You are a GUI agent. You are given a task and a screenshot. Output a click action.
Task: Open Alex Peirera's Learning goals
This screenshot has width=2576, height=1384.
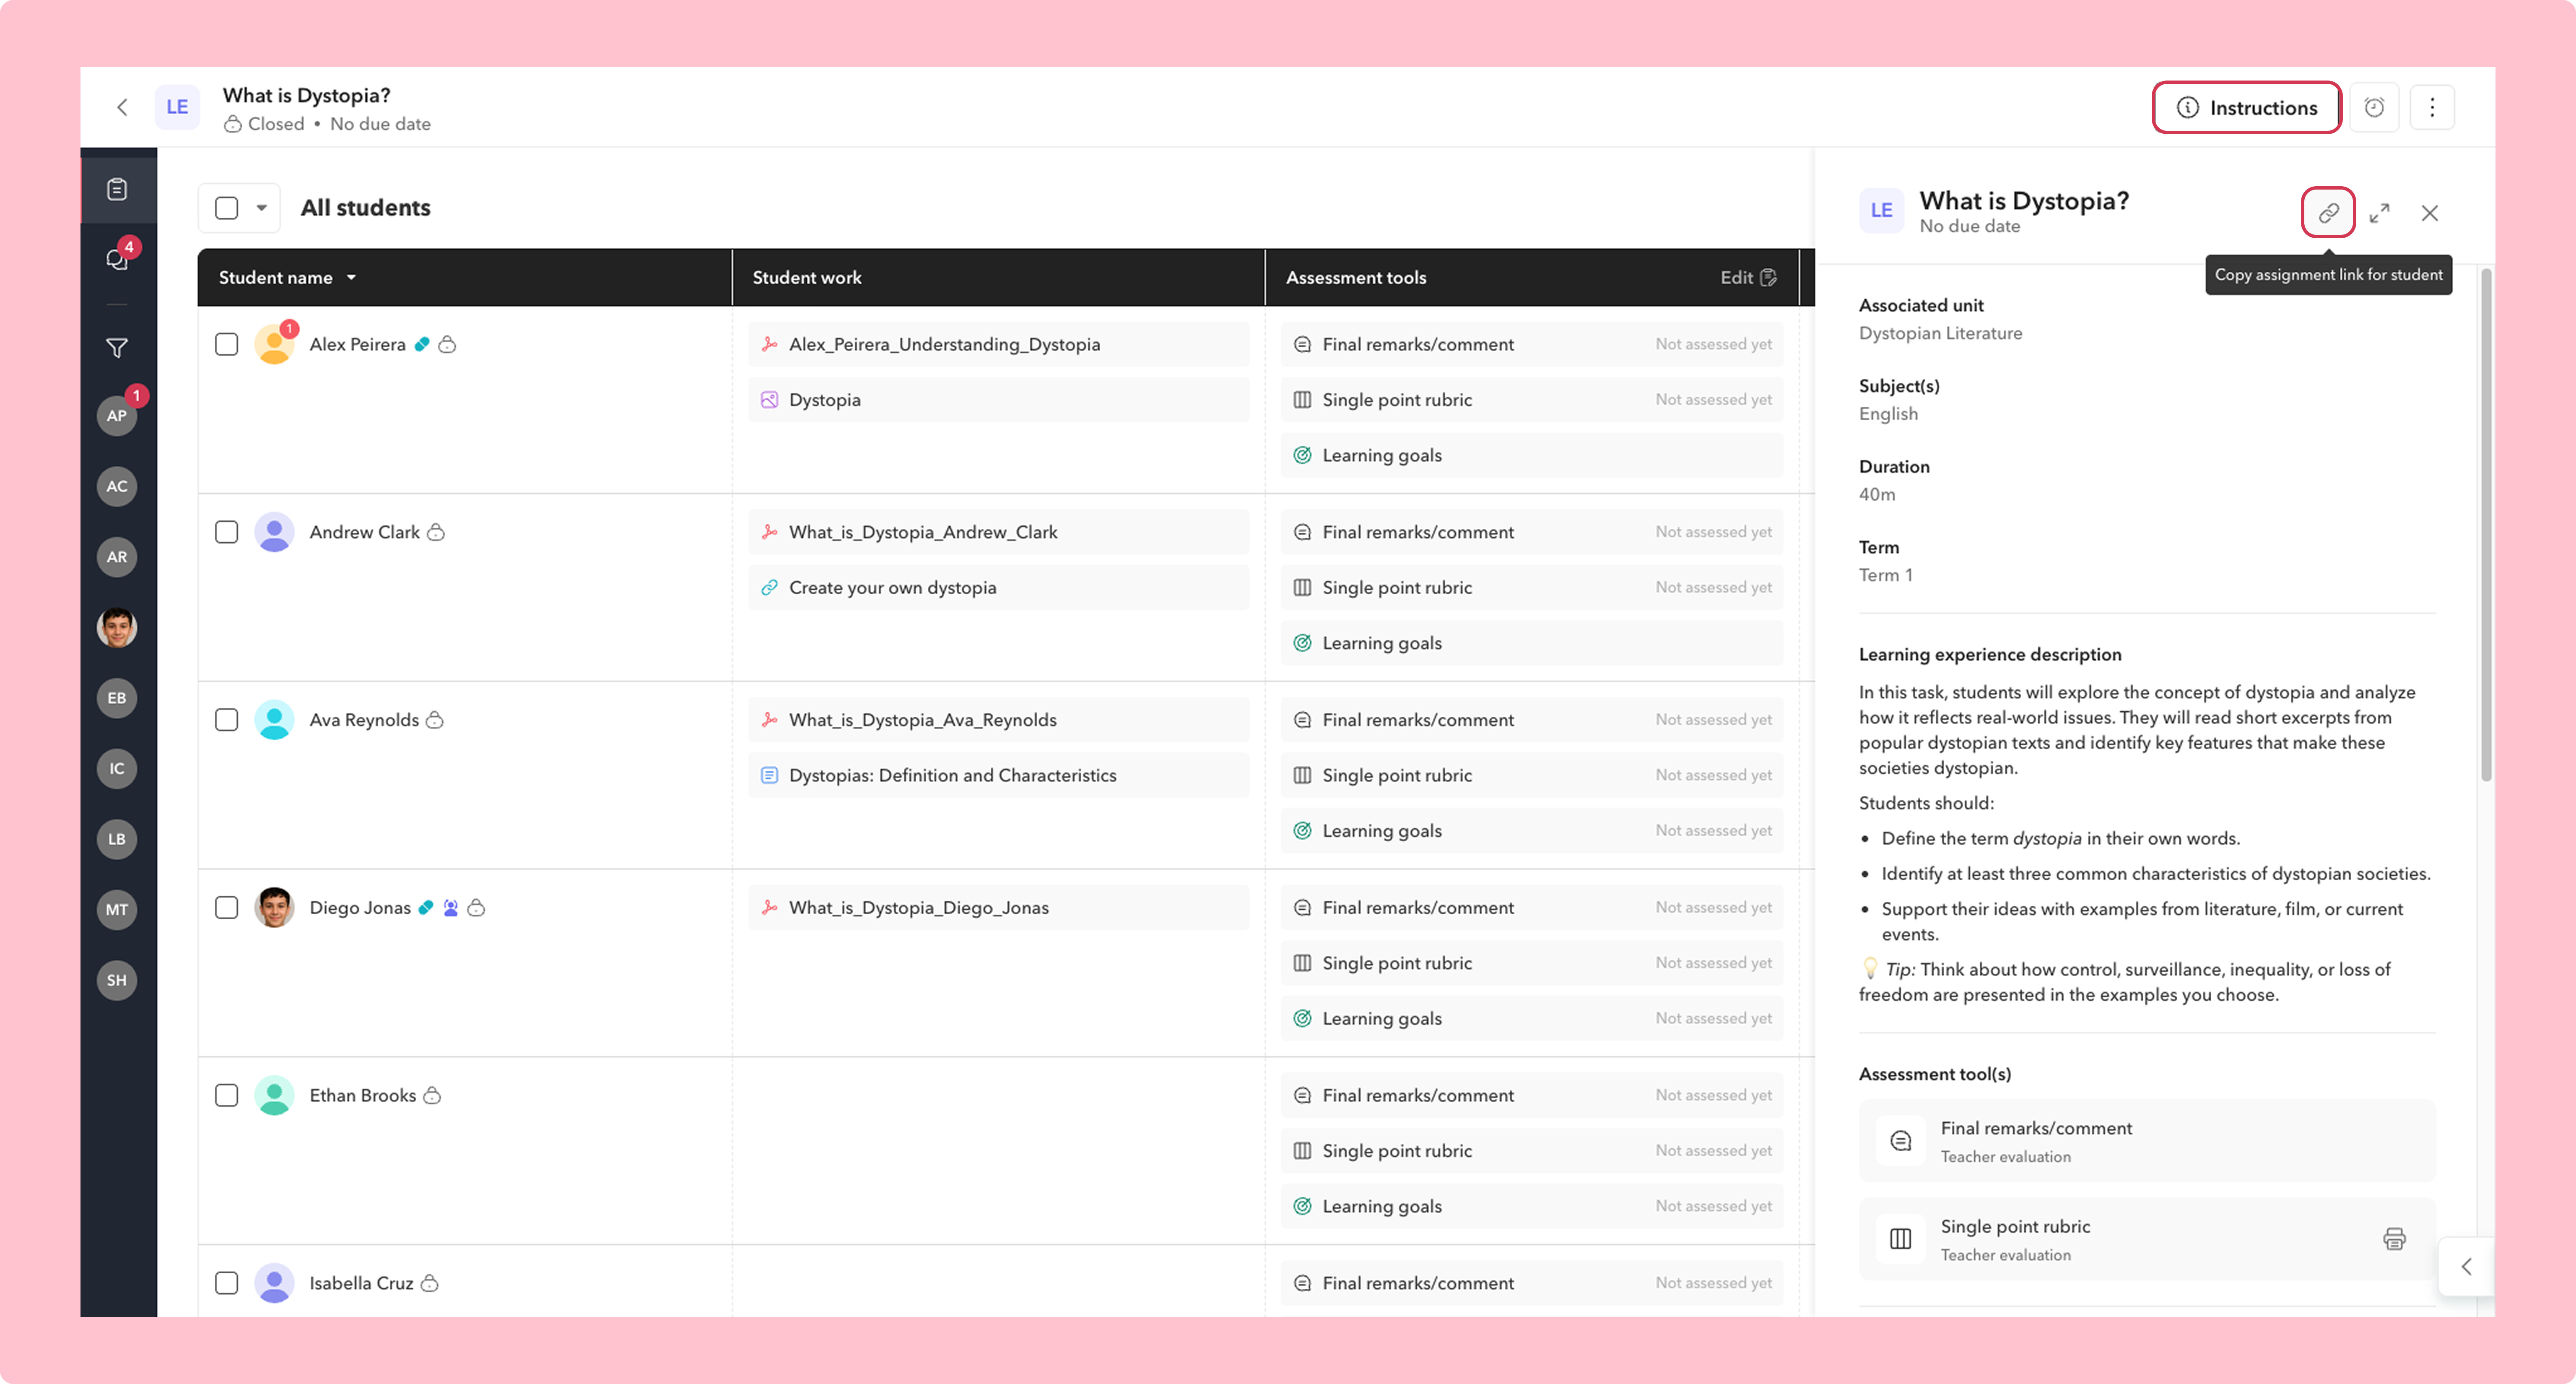[x=1532, y=455]
